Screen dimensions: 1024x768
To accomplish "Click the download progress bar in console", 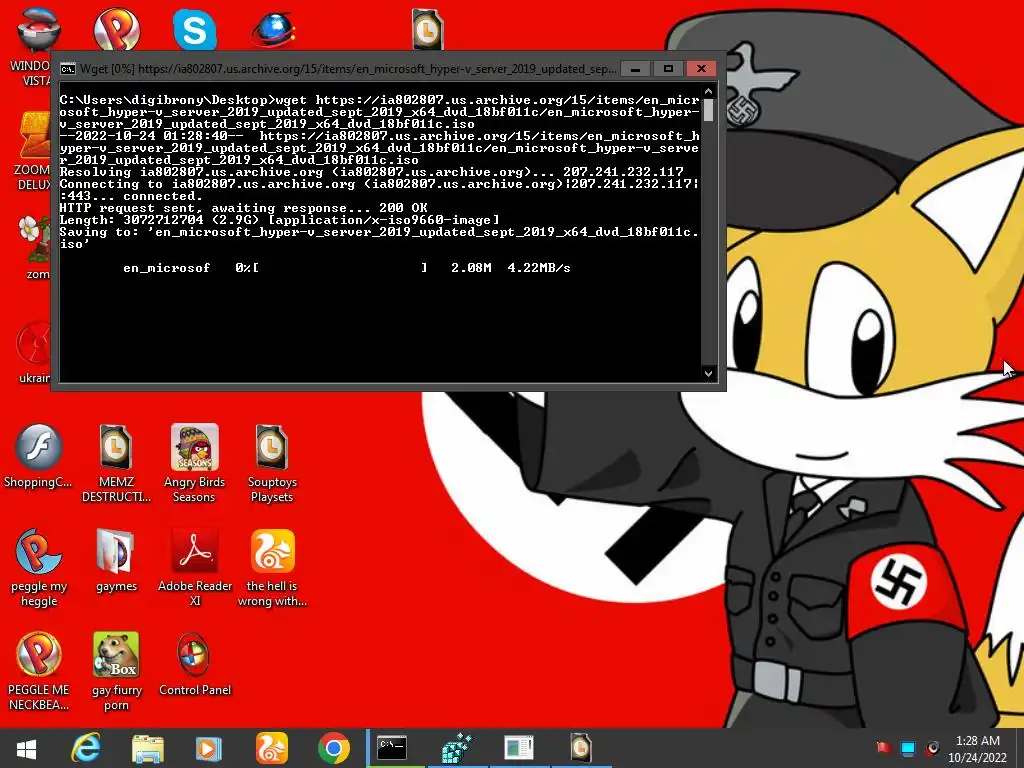I will coord(340,268).
